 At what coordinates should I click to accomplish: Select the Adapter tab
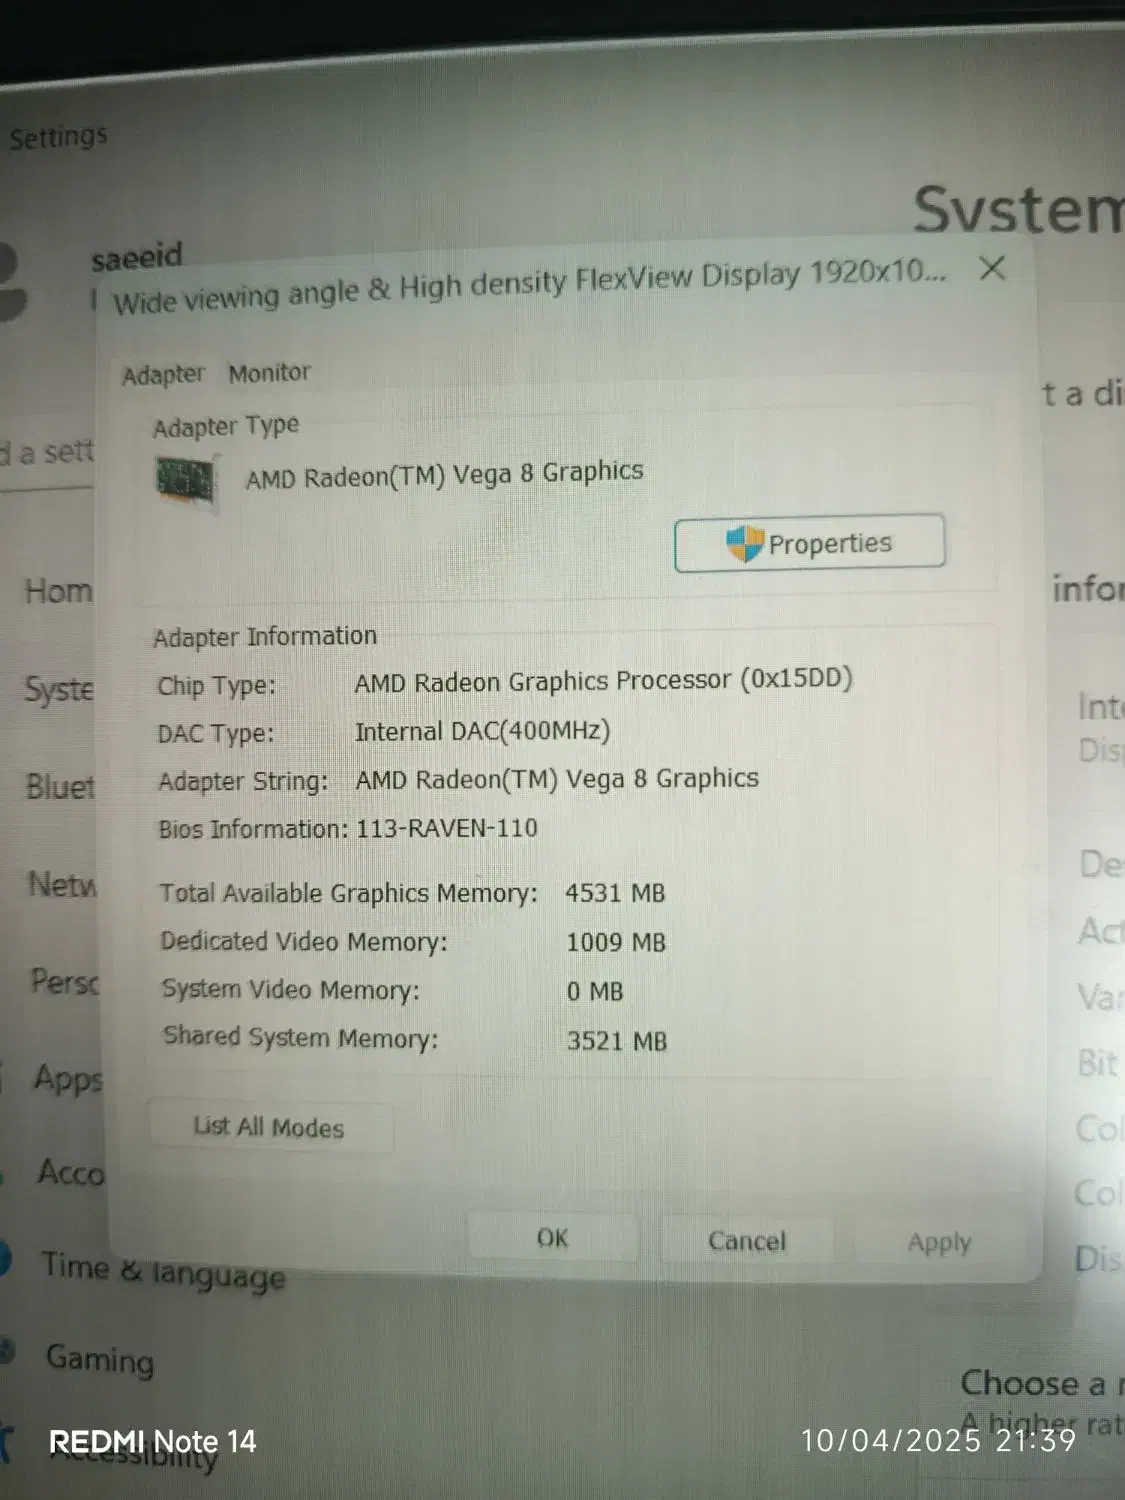(x=163, y=375)
